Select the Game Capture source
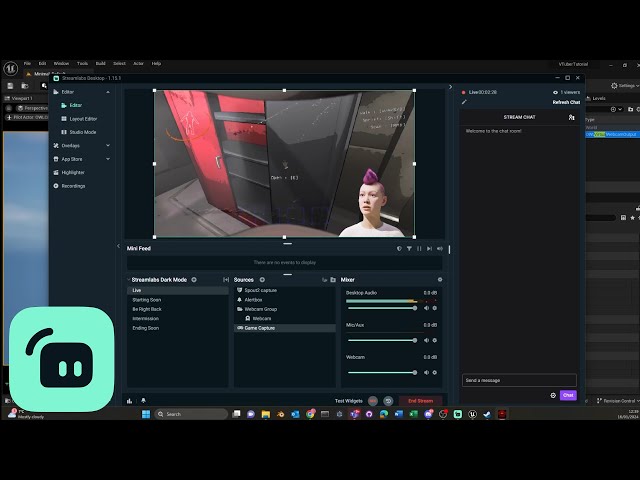The width and height of the screenshot is (640, 480). tap(285, 328)
